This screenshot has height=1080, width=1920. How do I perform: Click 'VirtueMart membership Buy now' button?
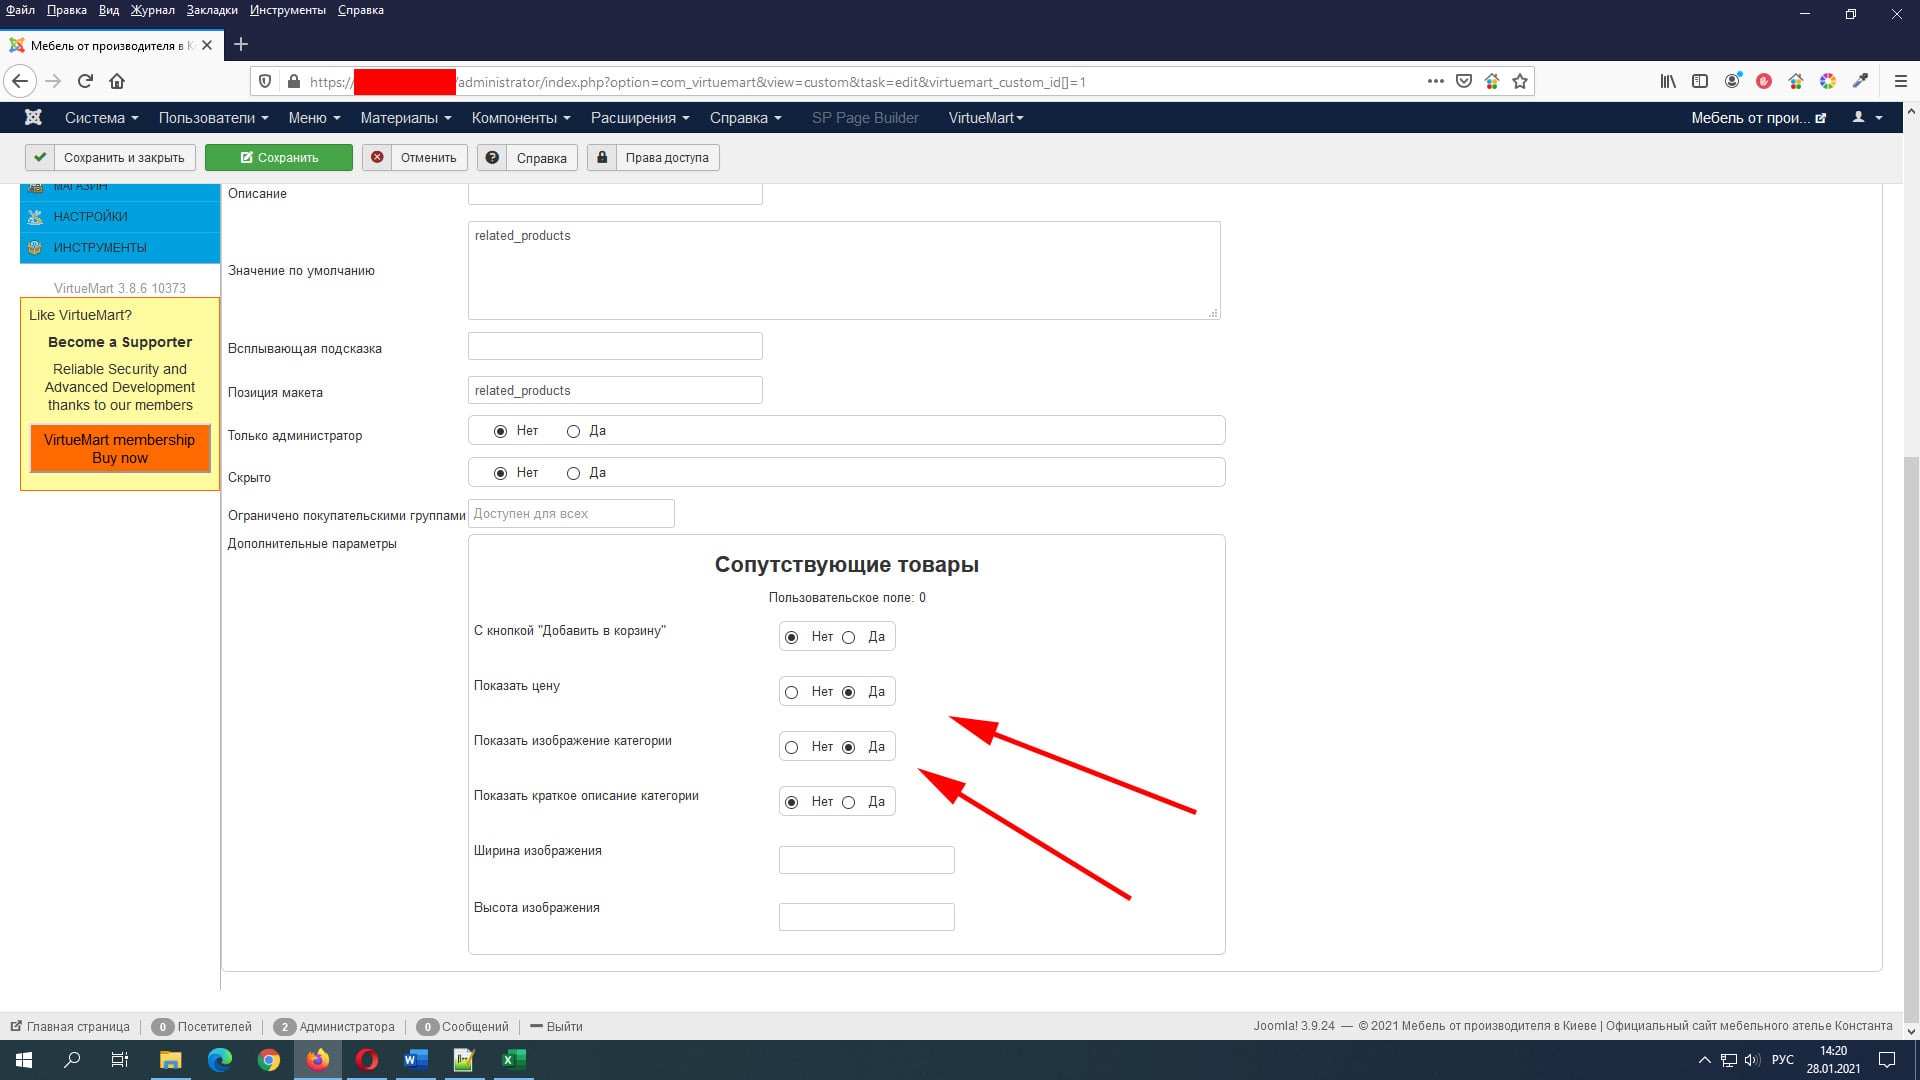(x=120, y=449)
